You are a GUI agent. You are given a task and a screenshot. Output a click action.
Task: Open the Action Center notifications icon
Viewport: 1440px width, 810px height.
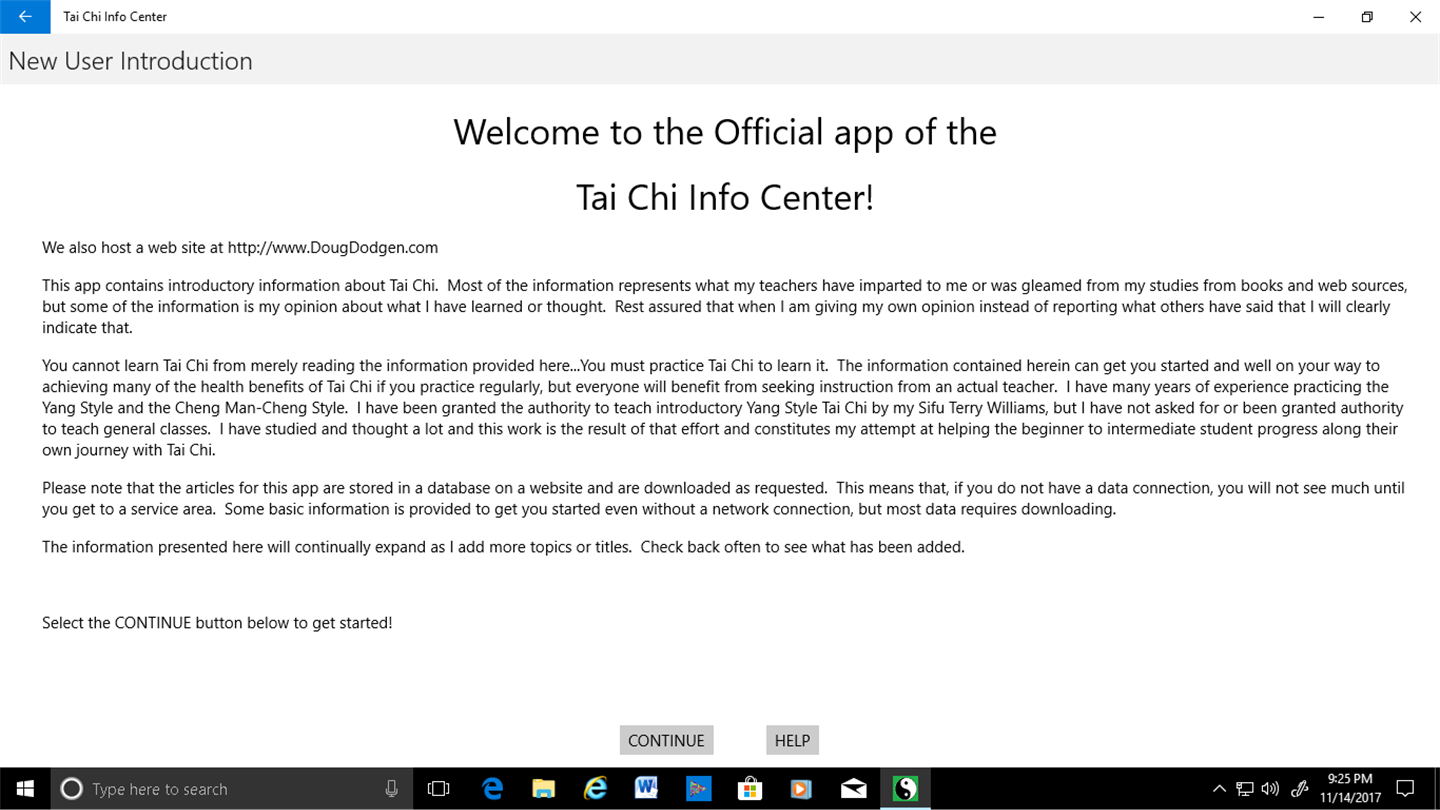click(1405, 789)
